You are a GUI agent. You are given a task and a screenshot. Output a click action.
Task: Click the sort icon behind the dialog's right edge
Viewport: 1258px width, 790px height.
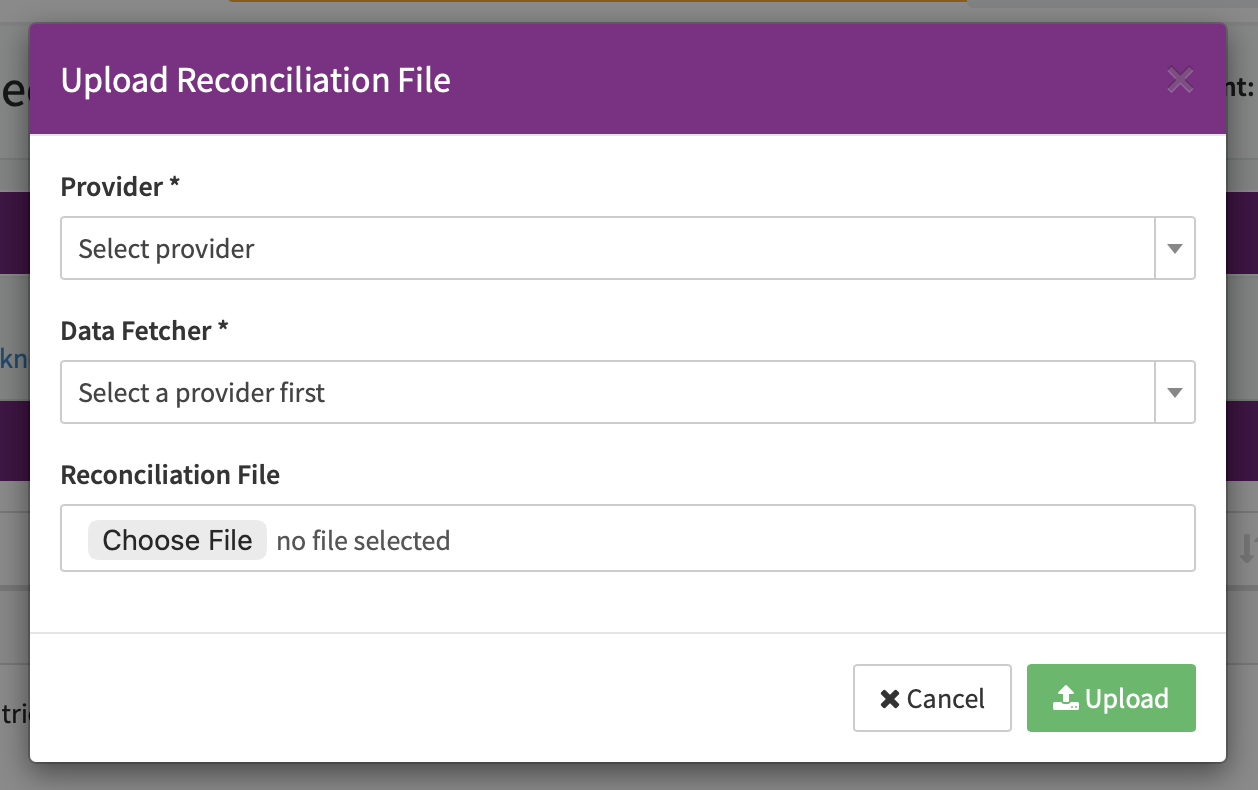click(x=1246, y=548)
